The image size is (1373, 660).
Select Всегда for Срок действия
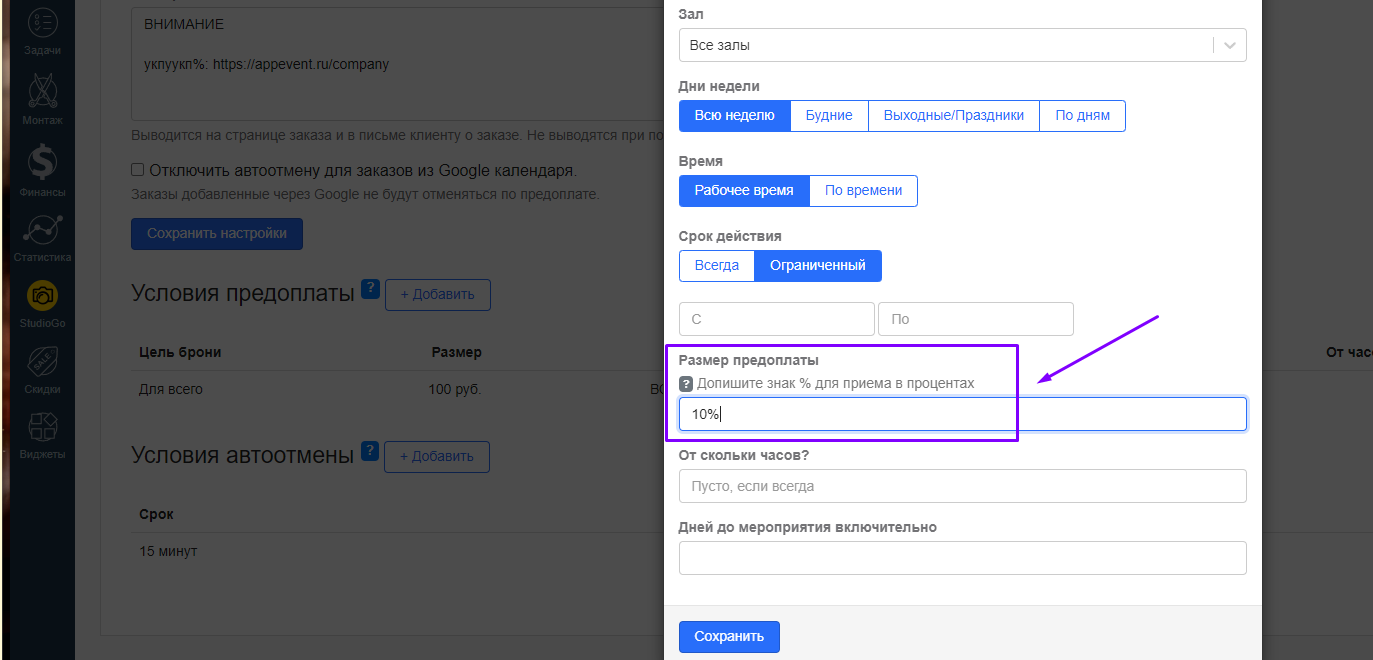[716, 266]
